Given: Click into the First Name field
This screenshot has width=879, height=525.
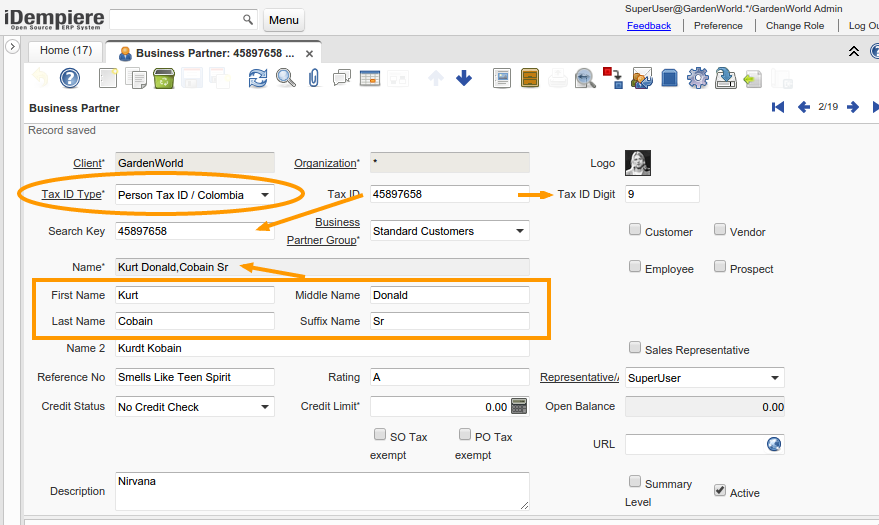Looking at the screenshot, I should coord(194,295).
